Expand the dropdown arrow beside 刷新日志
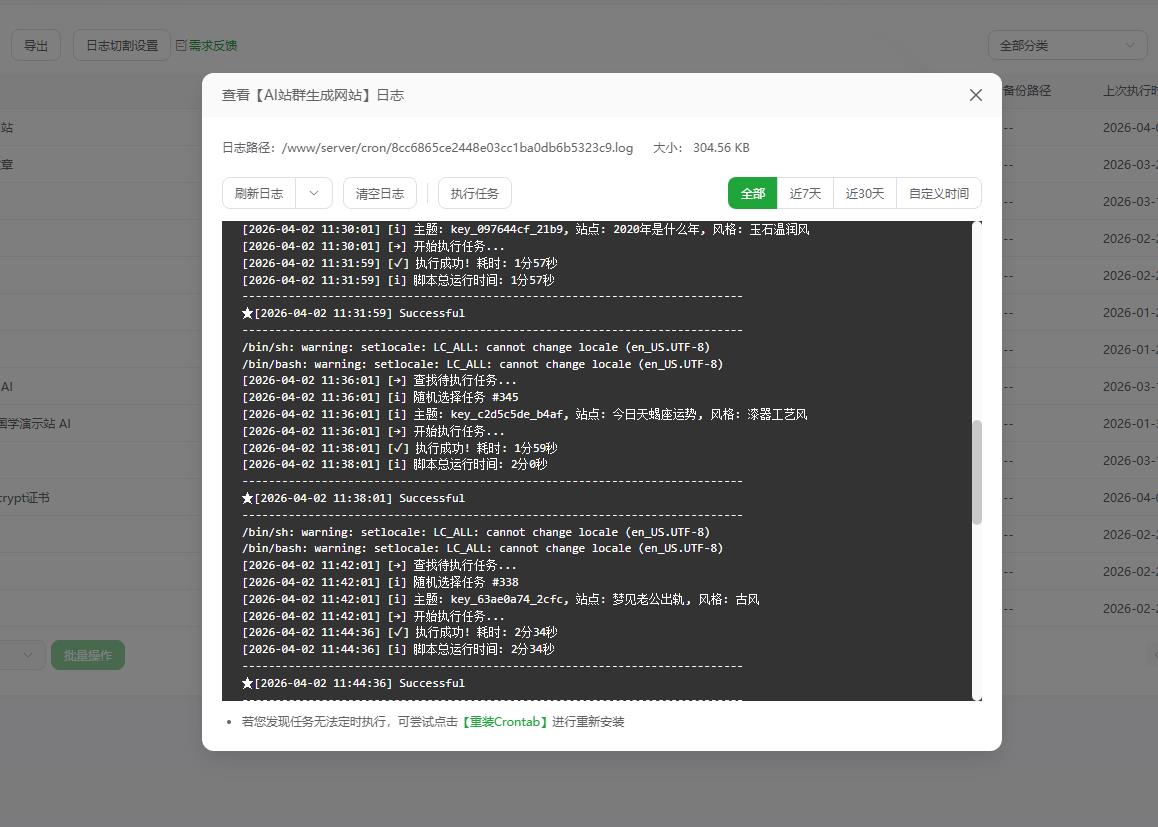This screenshot has width=1158, height=827. [x=314, y=193]
